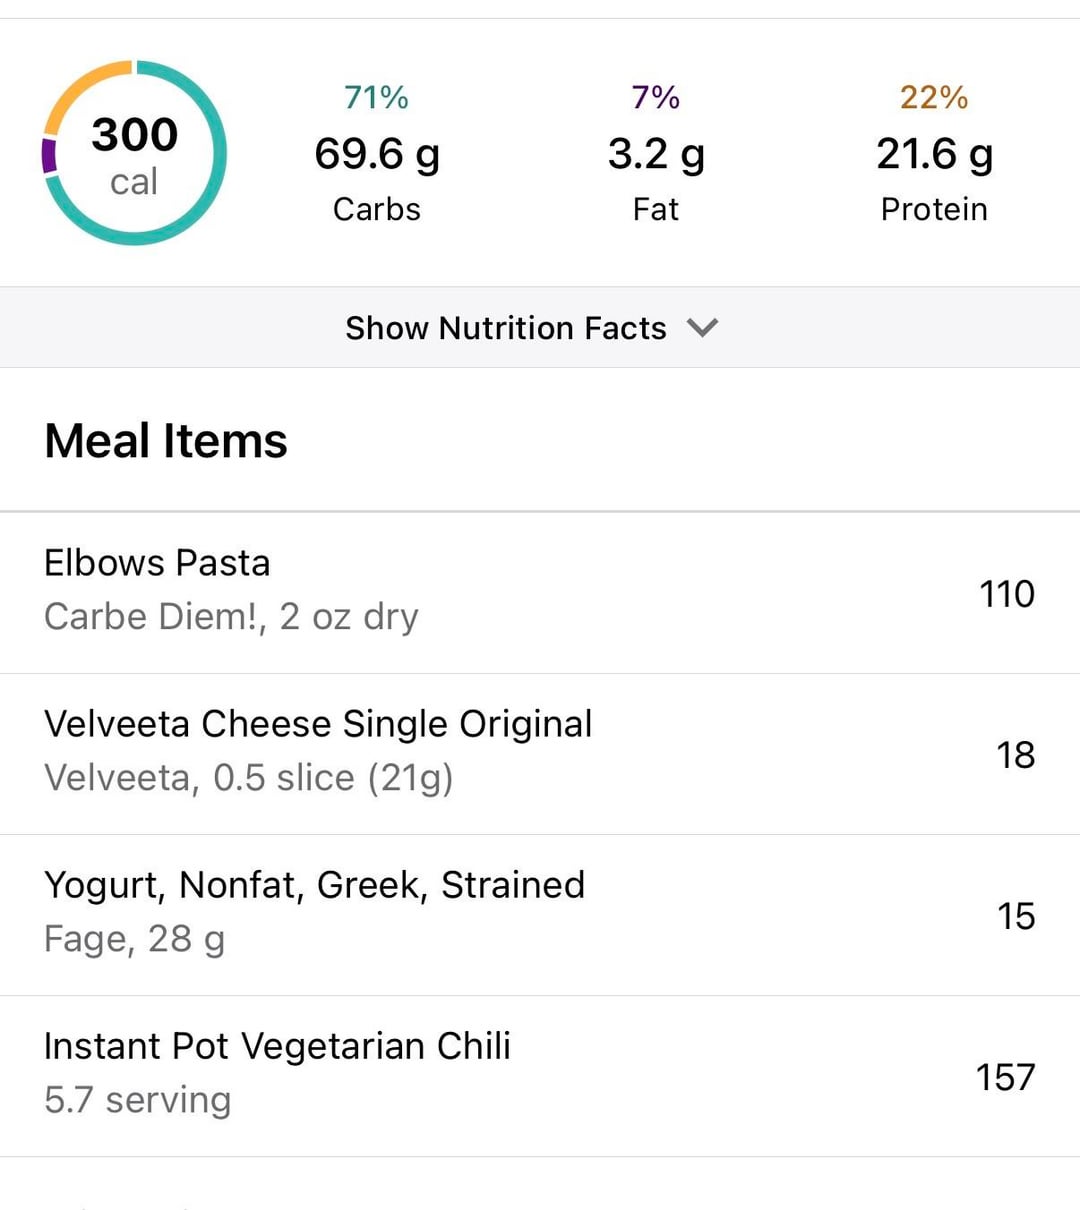Tap the 22% protein percentage
Screen dimensions: 1080x1210
934,97
